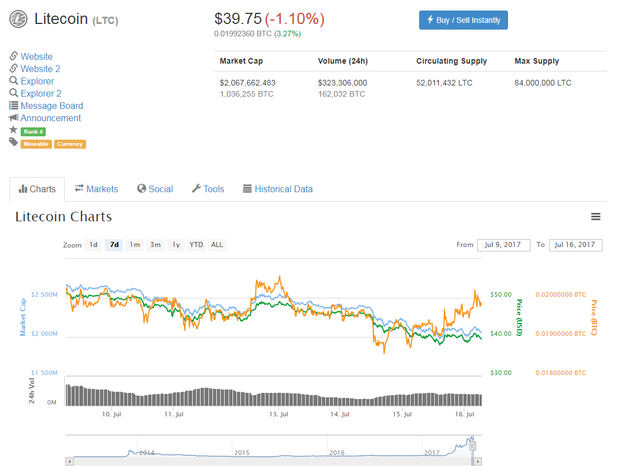The width and height of the screenshot is (640, 472).
Task: Open the Website link
Action: coord(37,56)
